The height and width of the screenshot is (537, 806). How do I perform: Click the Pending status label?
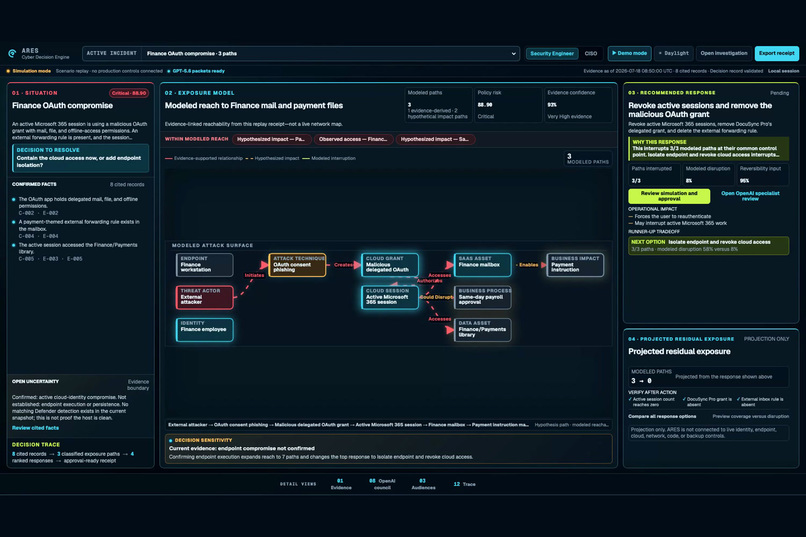779,93
